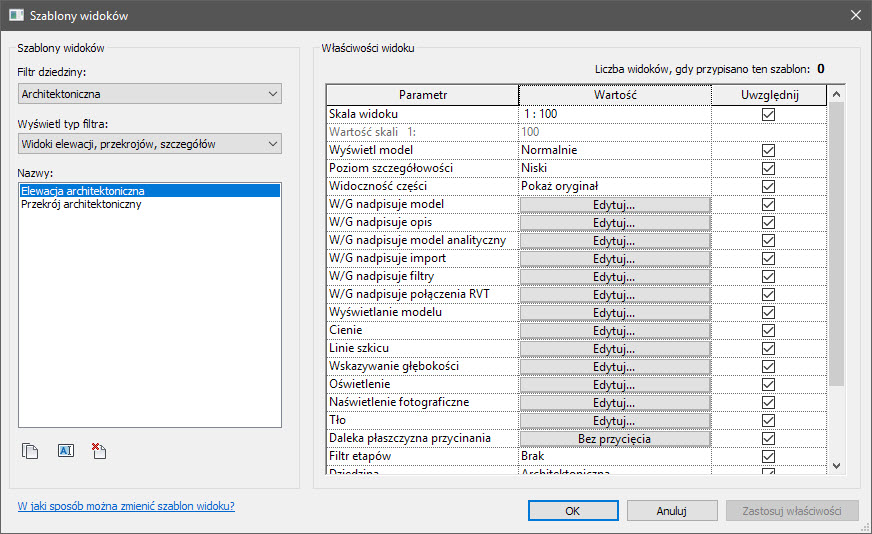The height and width of the screenshot is (534, 872).
Task: Open the Filtr dziedziny dropdown
Action: click(150, 94)
